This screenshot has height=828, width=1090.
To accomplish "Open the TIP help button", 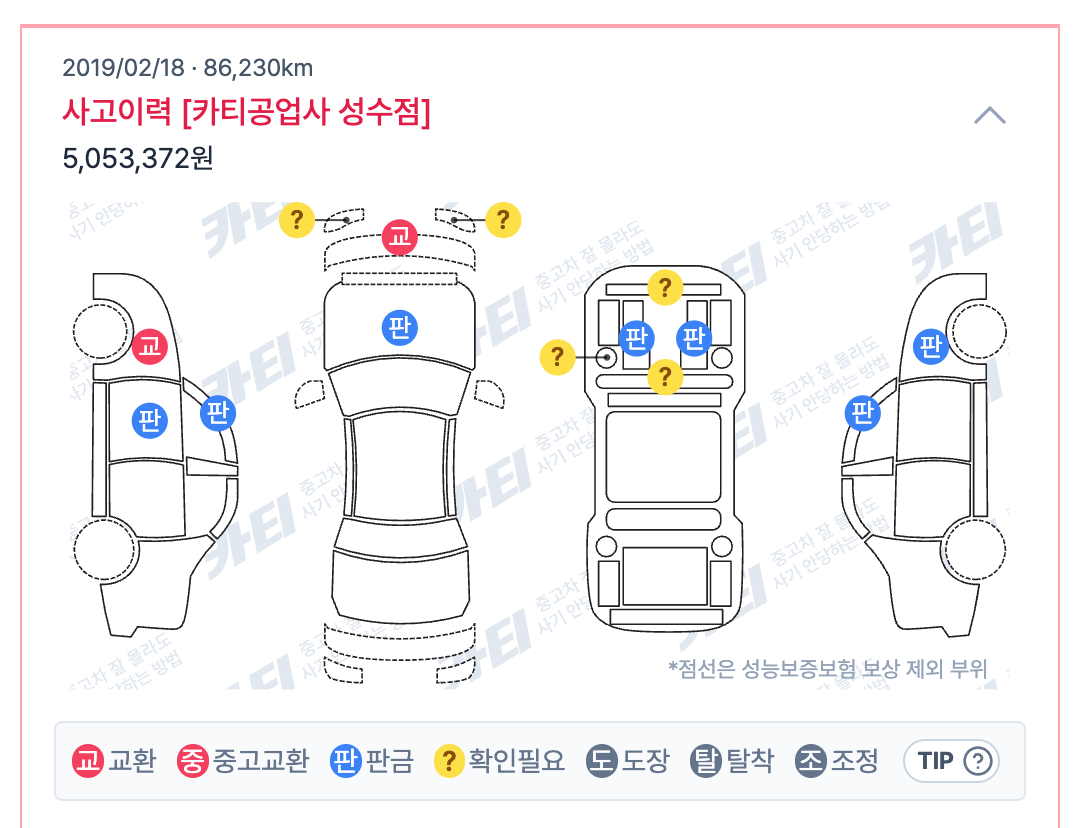I will (952, 761).
